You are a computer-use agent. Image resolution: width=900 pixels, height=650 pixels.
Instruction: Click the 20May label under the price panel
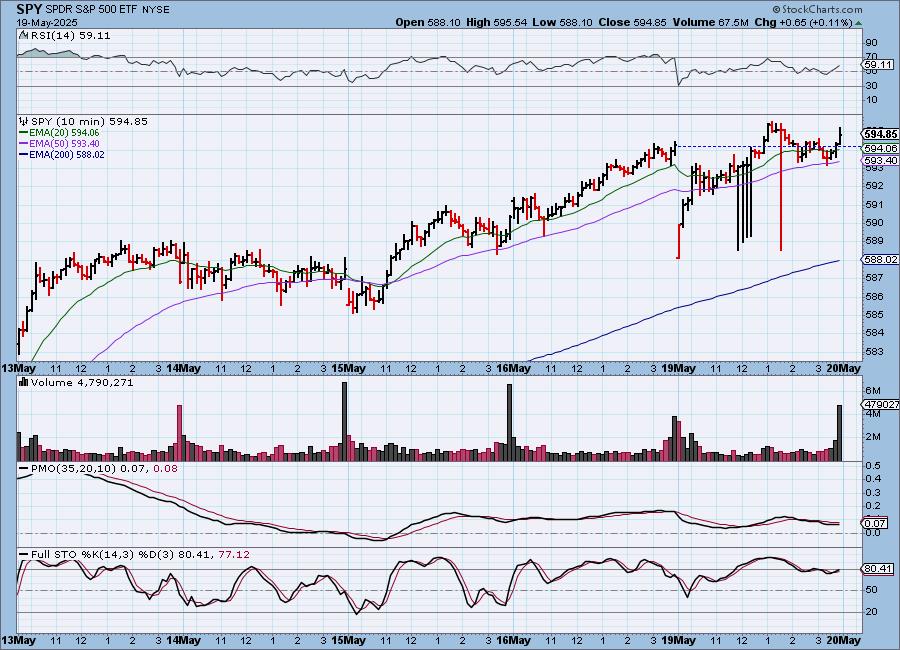[x=844, y=368]
